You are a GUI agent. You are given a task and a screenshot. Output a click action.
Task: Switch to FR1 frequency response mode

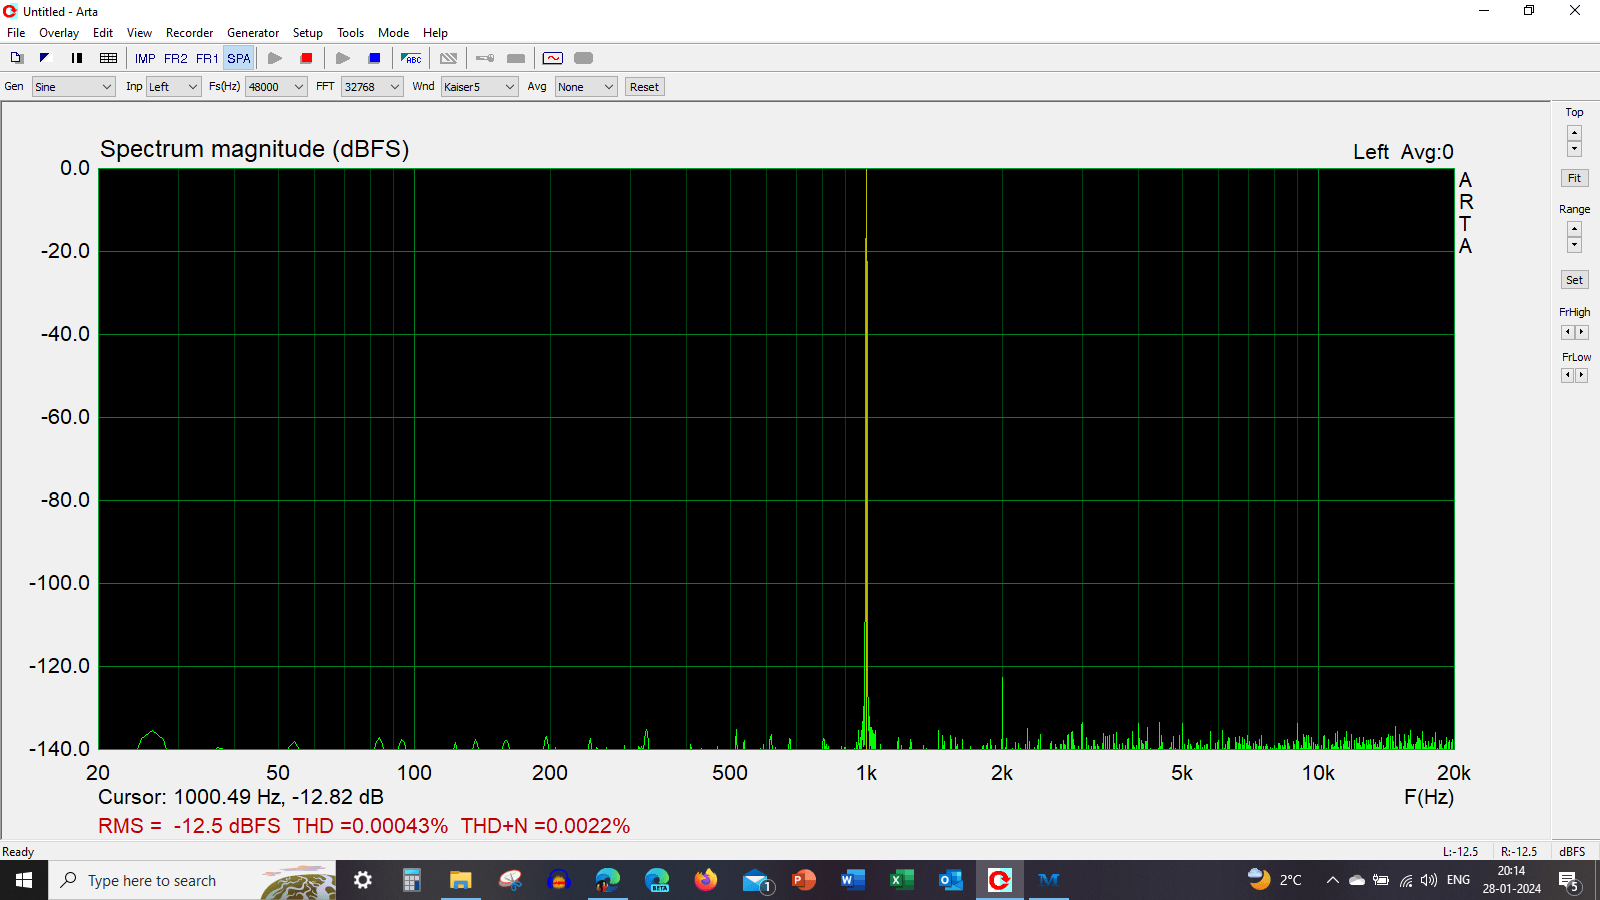tap(207, 58)
